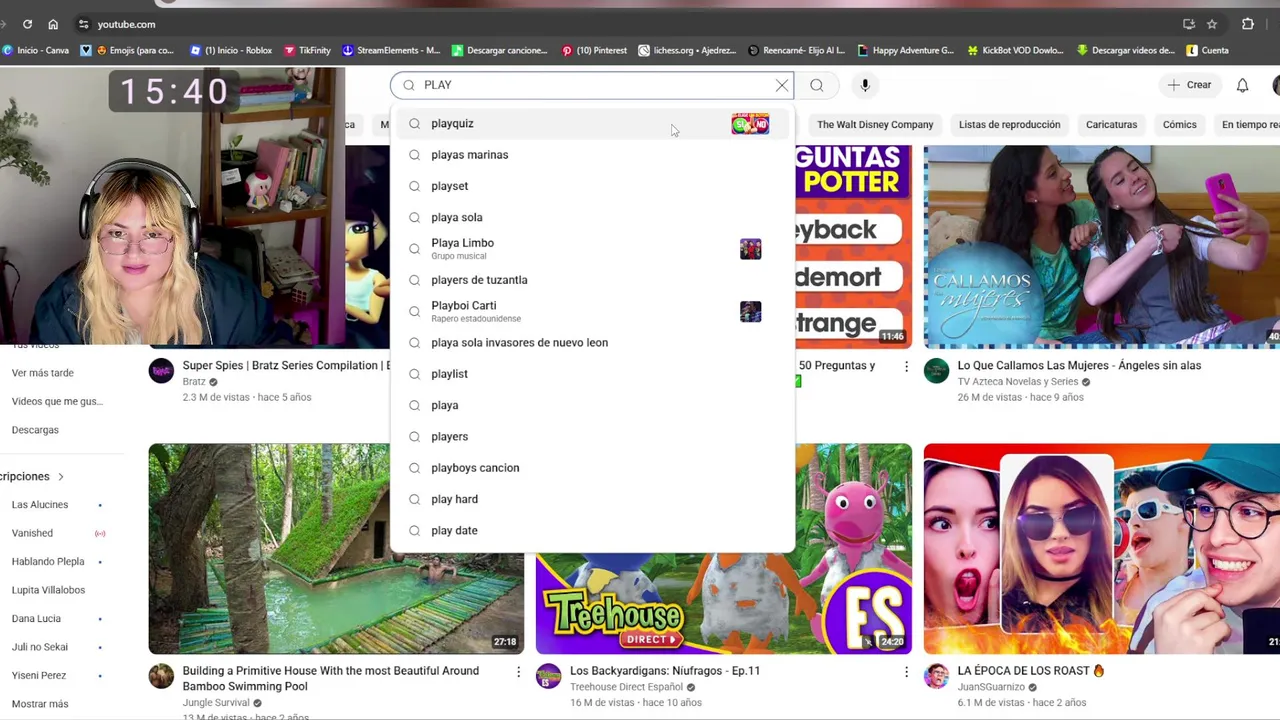1280x720 pixels.
Task: Open the Roblox bookmark
Action: coord(230,50)
